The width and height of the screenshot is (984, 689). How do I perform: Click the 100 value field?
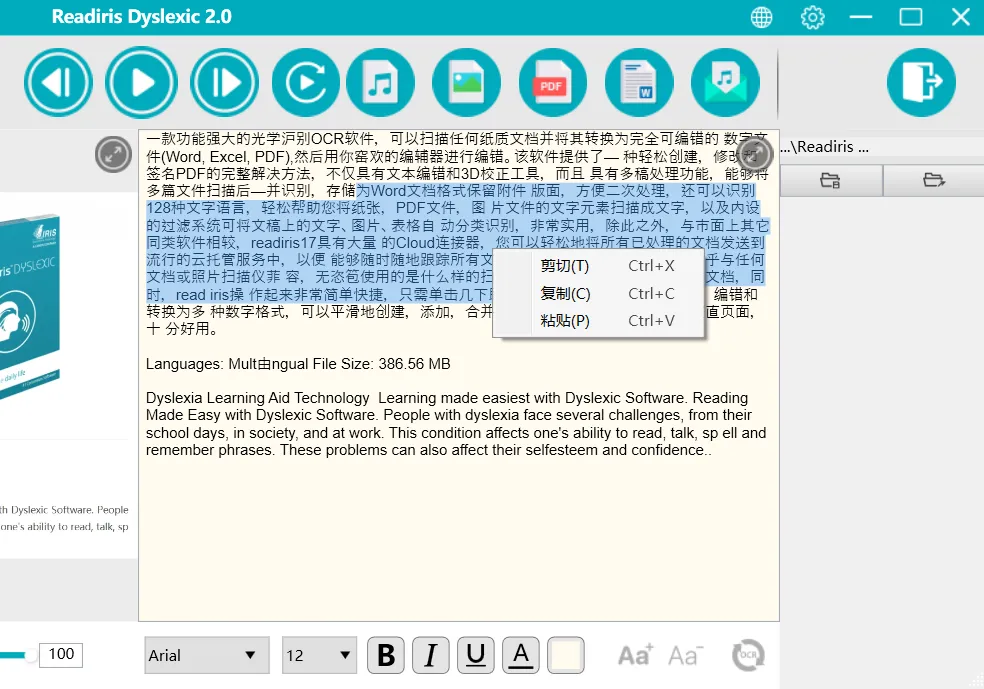click(x=61, y=654)
